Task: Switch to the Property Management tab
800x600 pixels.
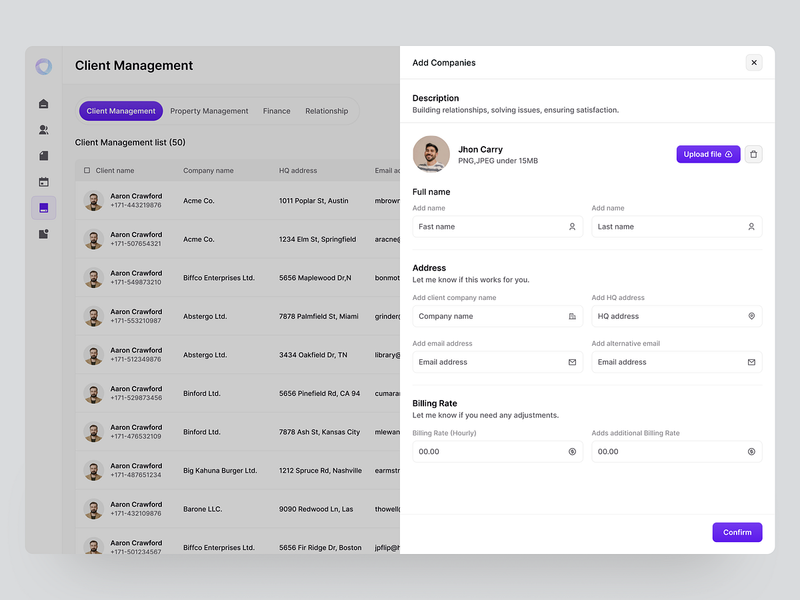Action: pos(209,111)
